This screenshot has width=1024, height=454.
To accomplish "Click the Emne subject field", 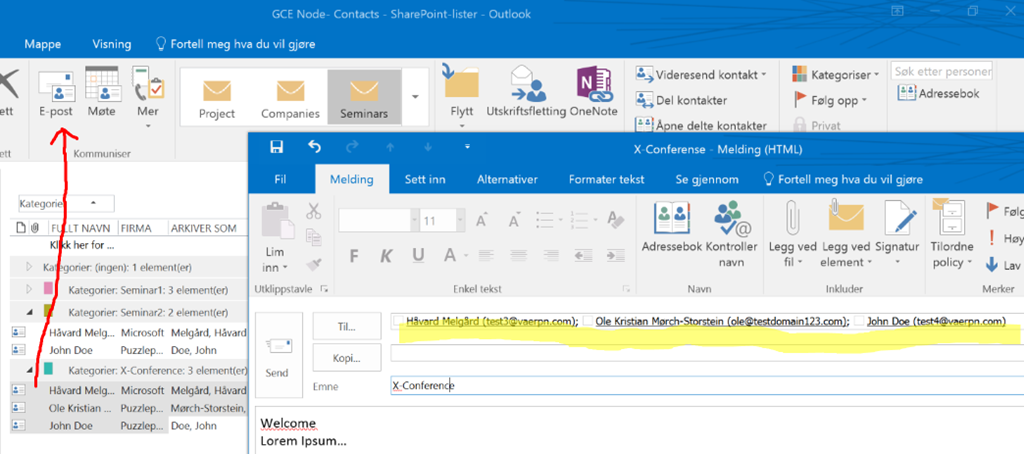I will [x=700, y=385].
